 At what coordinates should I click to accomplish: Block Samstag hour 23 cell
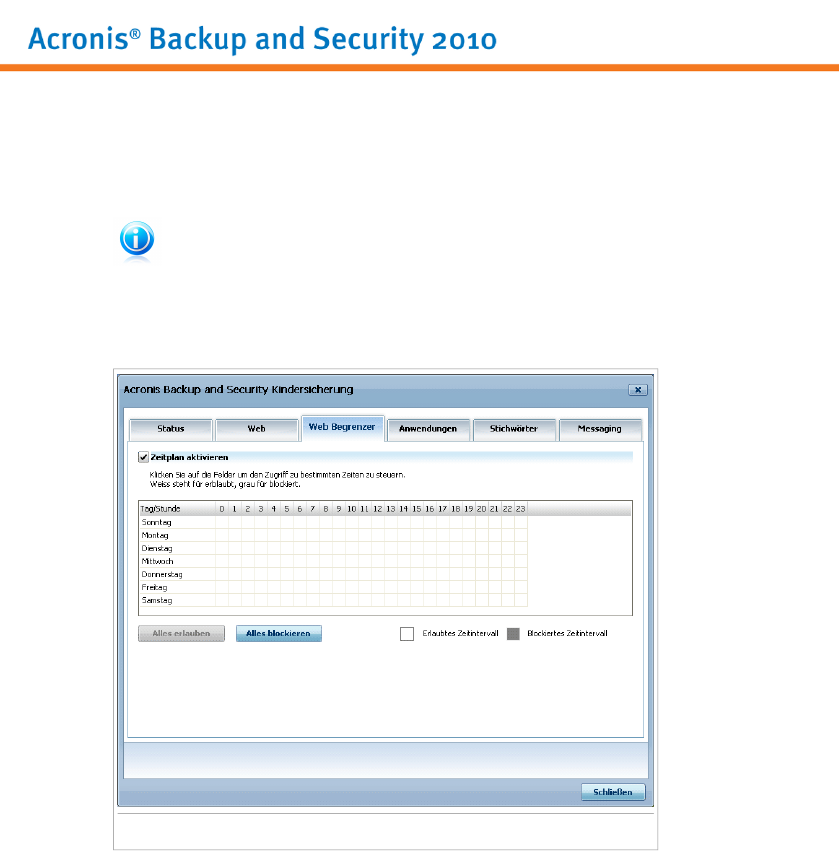click(520, 600)
